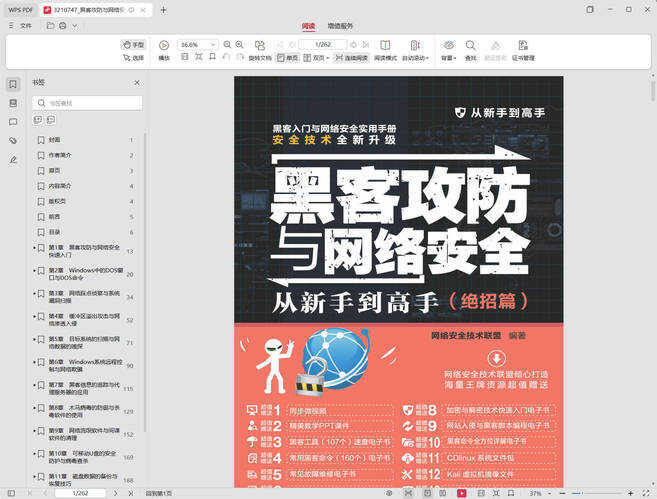Click the zoom out magnifier icon
The height and width of the screenshot is (499, 657).
tap(227, 45)
